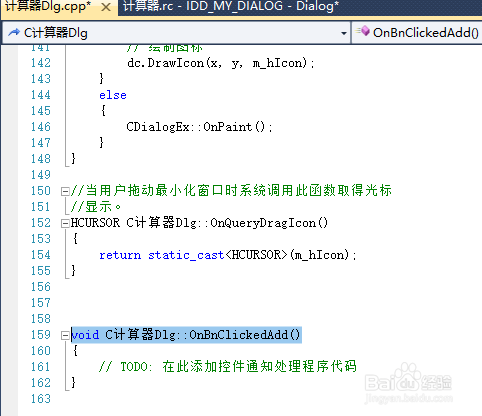Screen dimensions: 482x416
Task: Click the return keyword on line 154
Action: point(120,255)
